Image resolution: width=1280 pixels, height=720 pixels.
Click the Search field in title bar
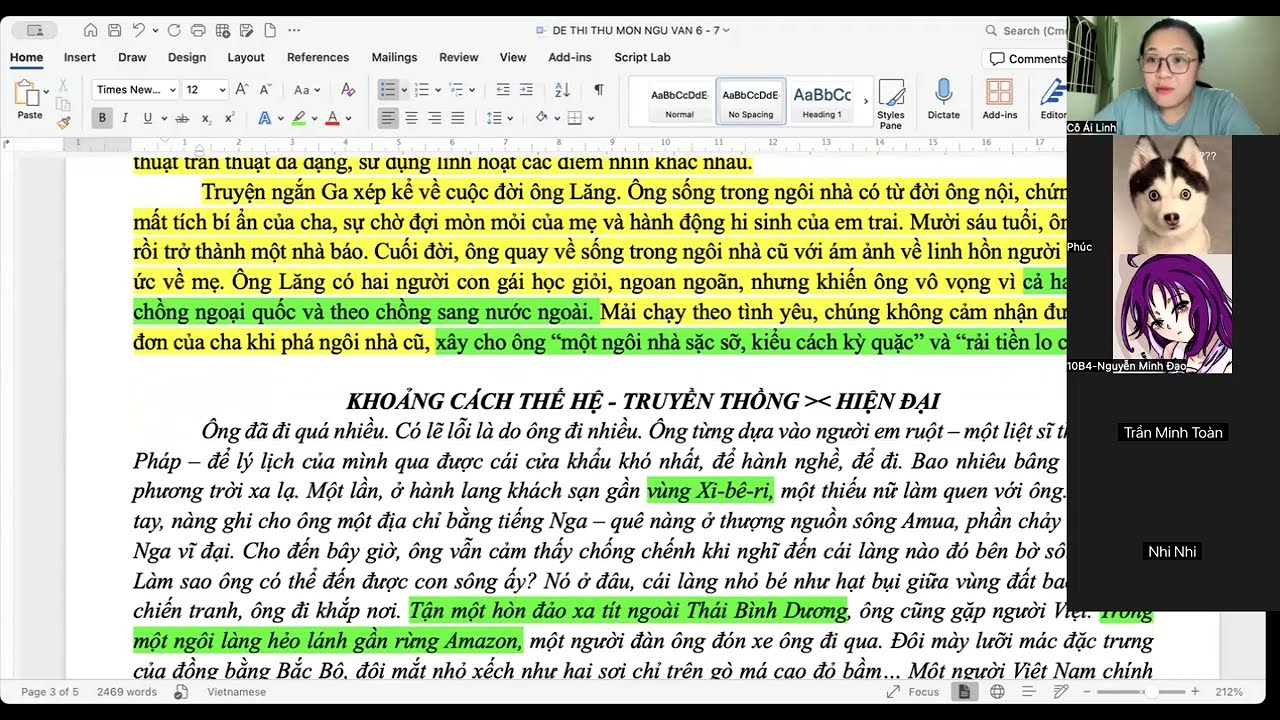coord(1026,30)
